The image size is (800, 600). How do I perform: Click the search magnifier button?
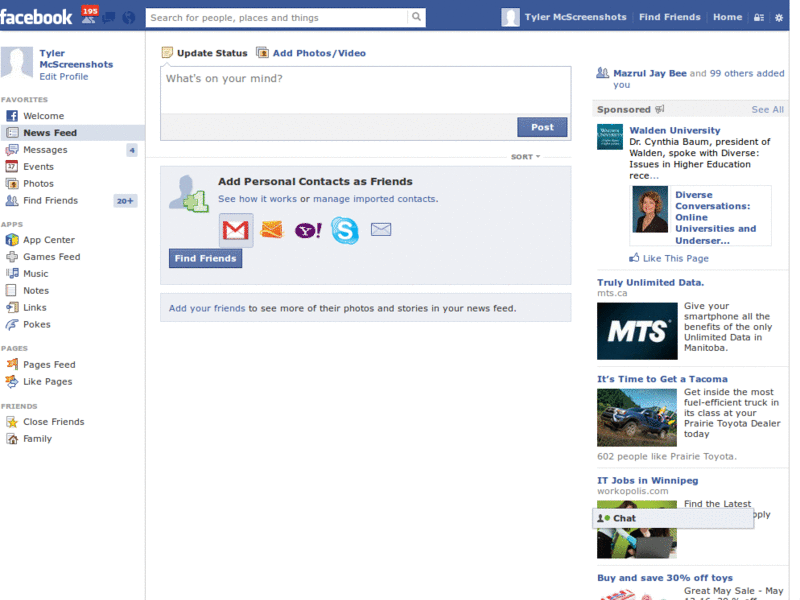tap(416, 17)
